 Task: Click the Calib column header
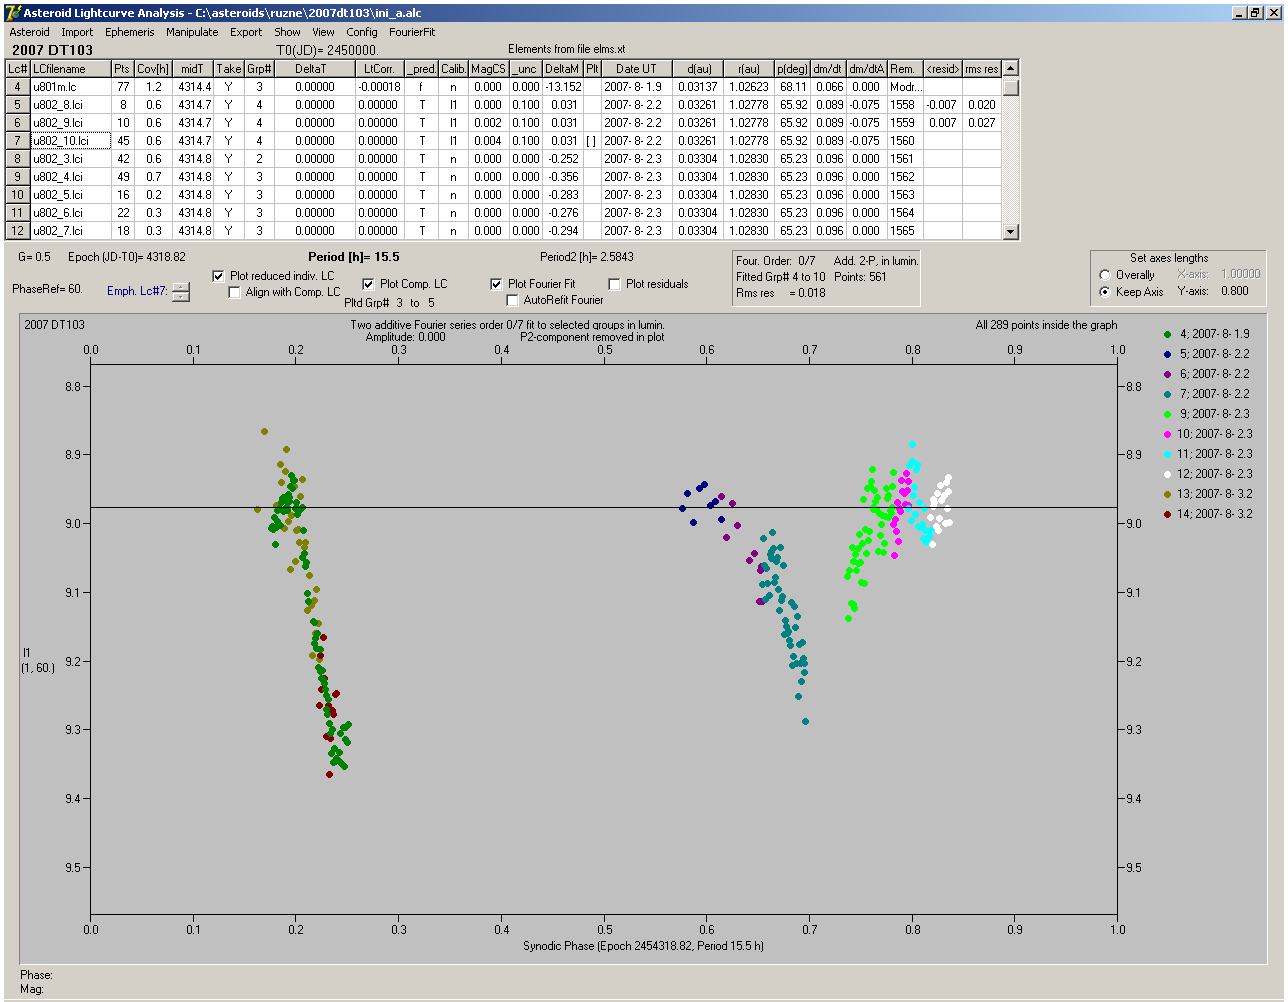(453, 69)
